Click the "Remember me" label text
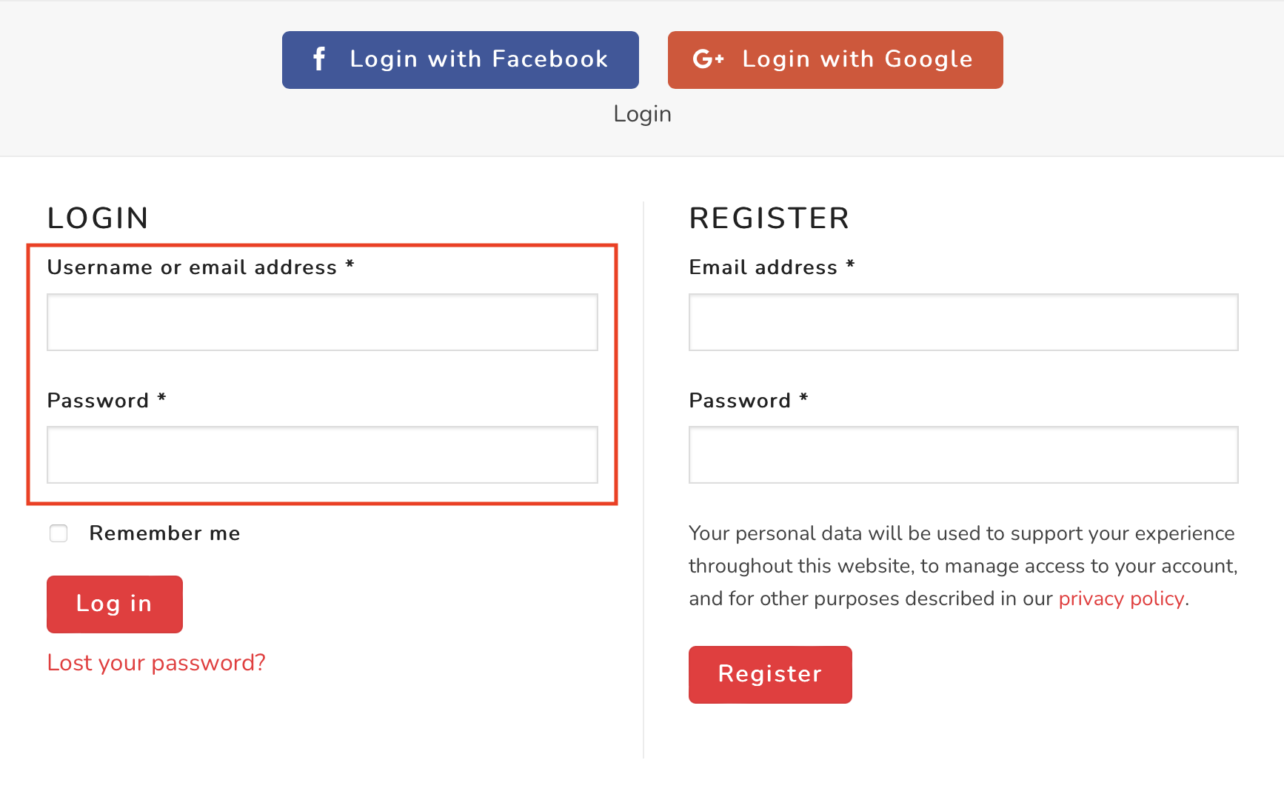Image resolution: width=1284 pixels, height=800 pixels. click(x=164, y=533)
